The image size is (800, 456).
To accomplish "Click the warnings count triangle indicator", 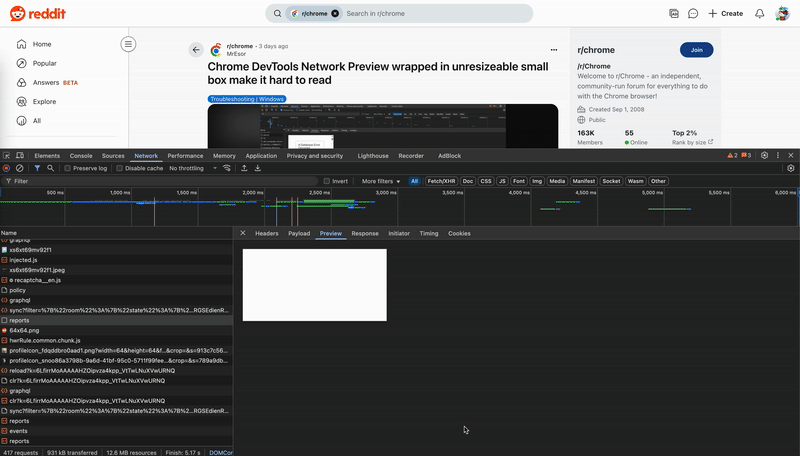I will (x=732, y=156).
